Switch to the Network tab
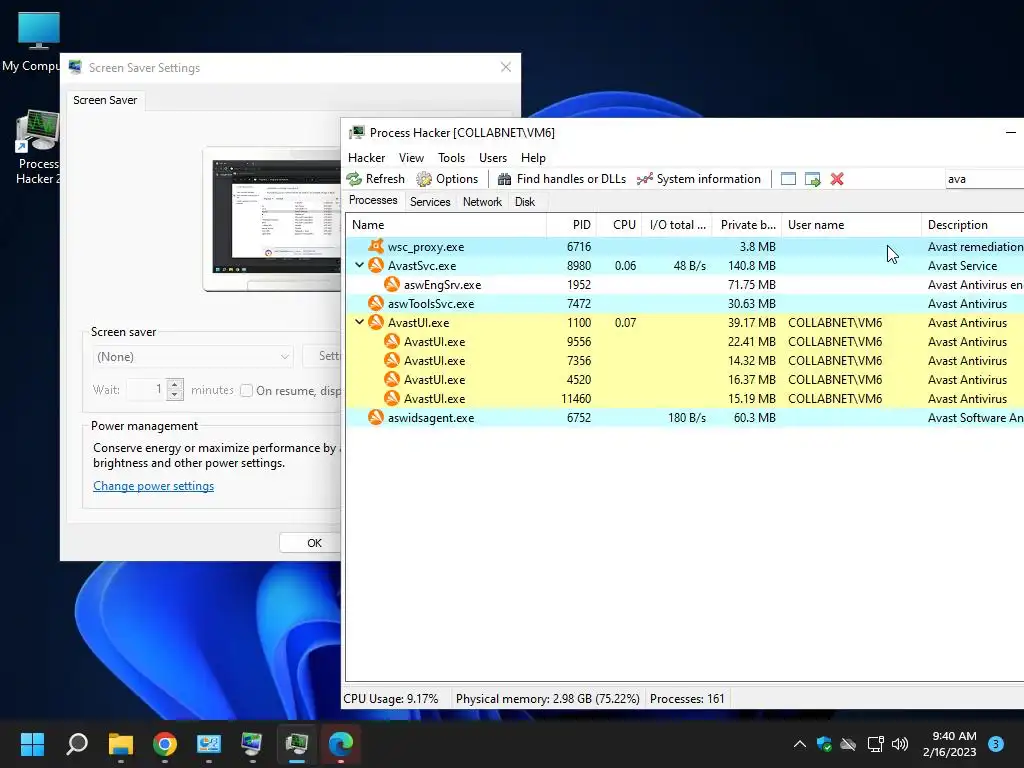 click(482, 202)
